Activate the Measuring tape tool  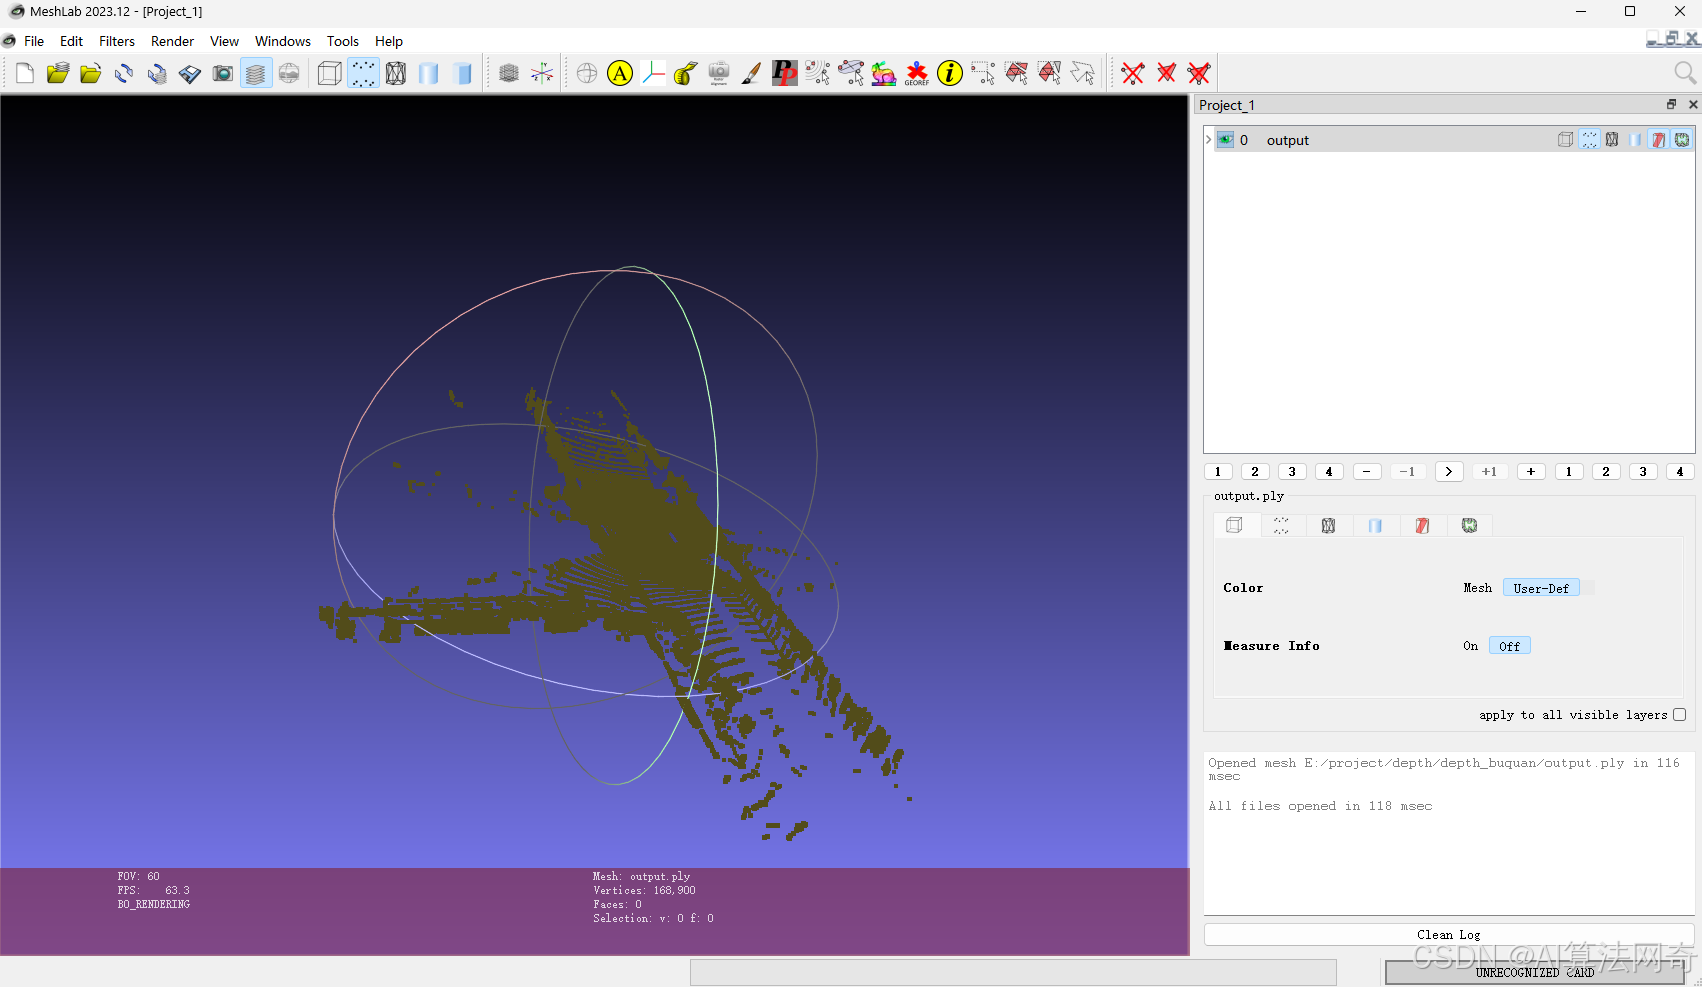686,73
